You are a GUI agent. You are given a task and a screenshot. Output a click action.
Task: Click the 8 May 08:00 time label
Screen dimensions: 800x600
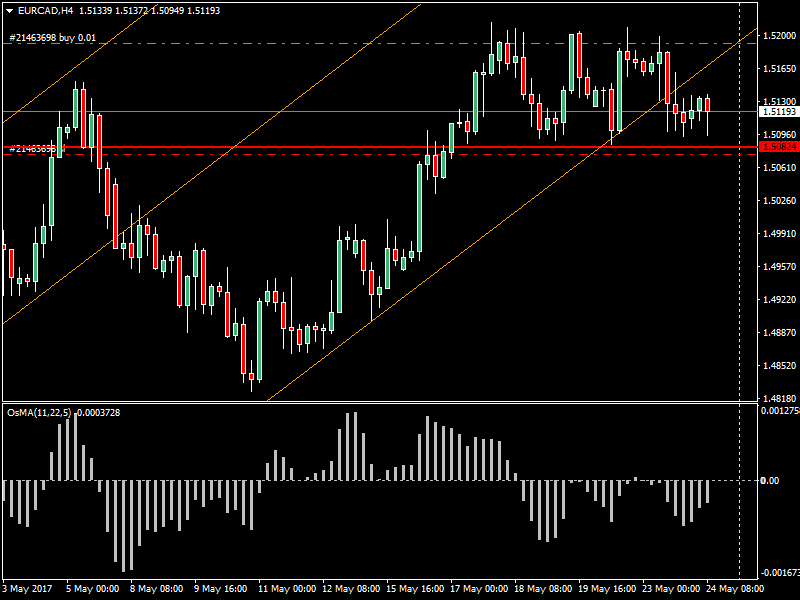(157, 589)
